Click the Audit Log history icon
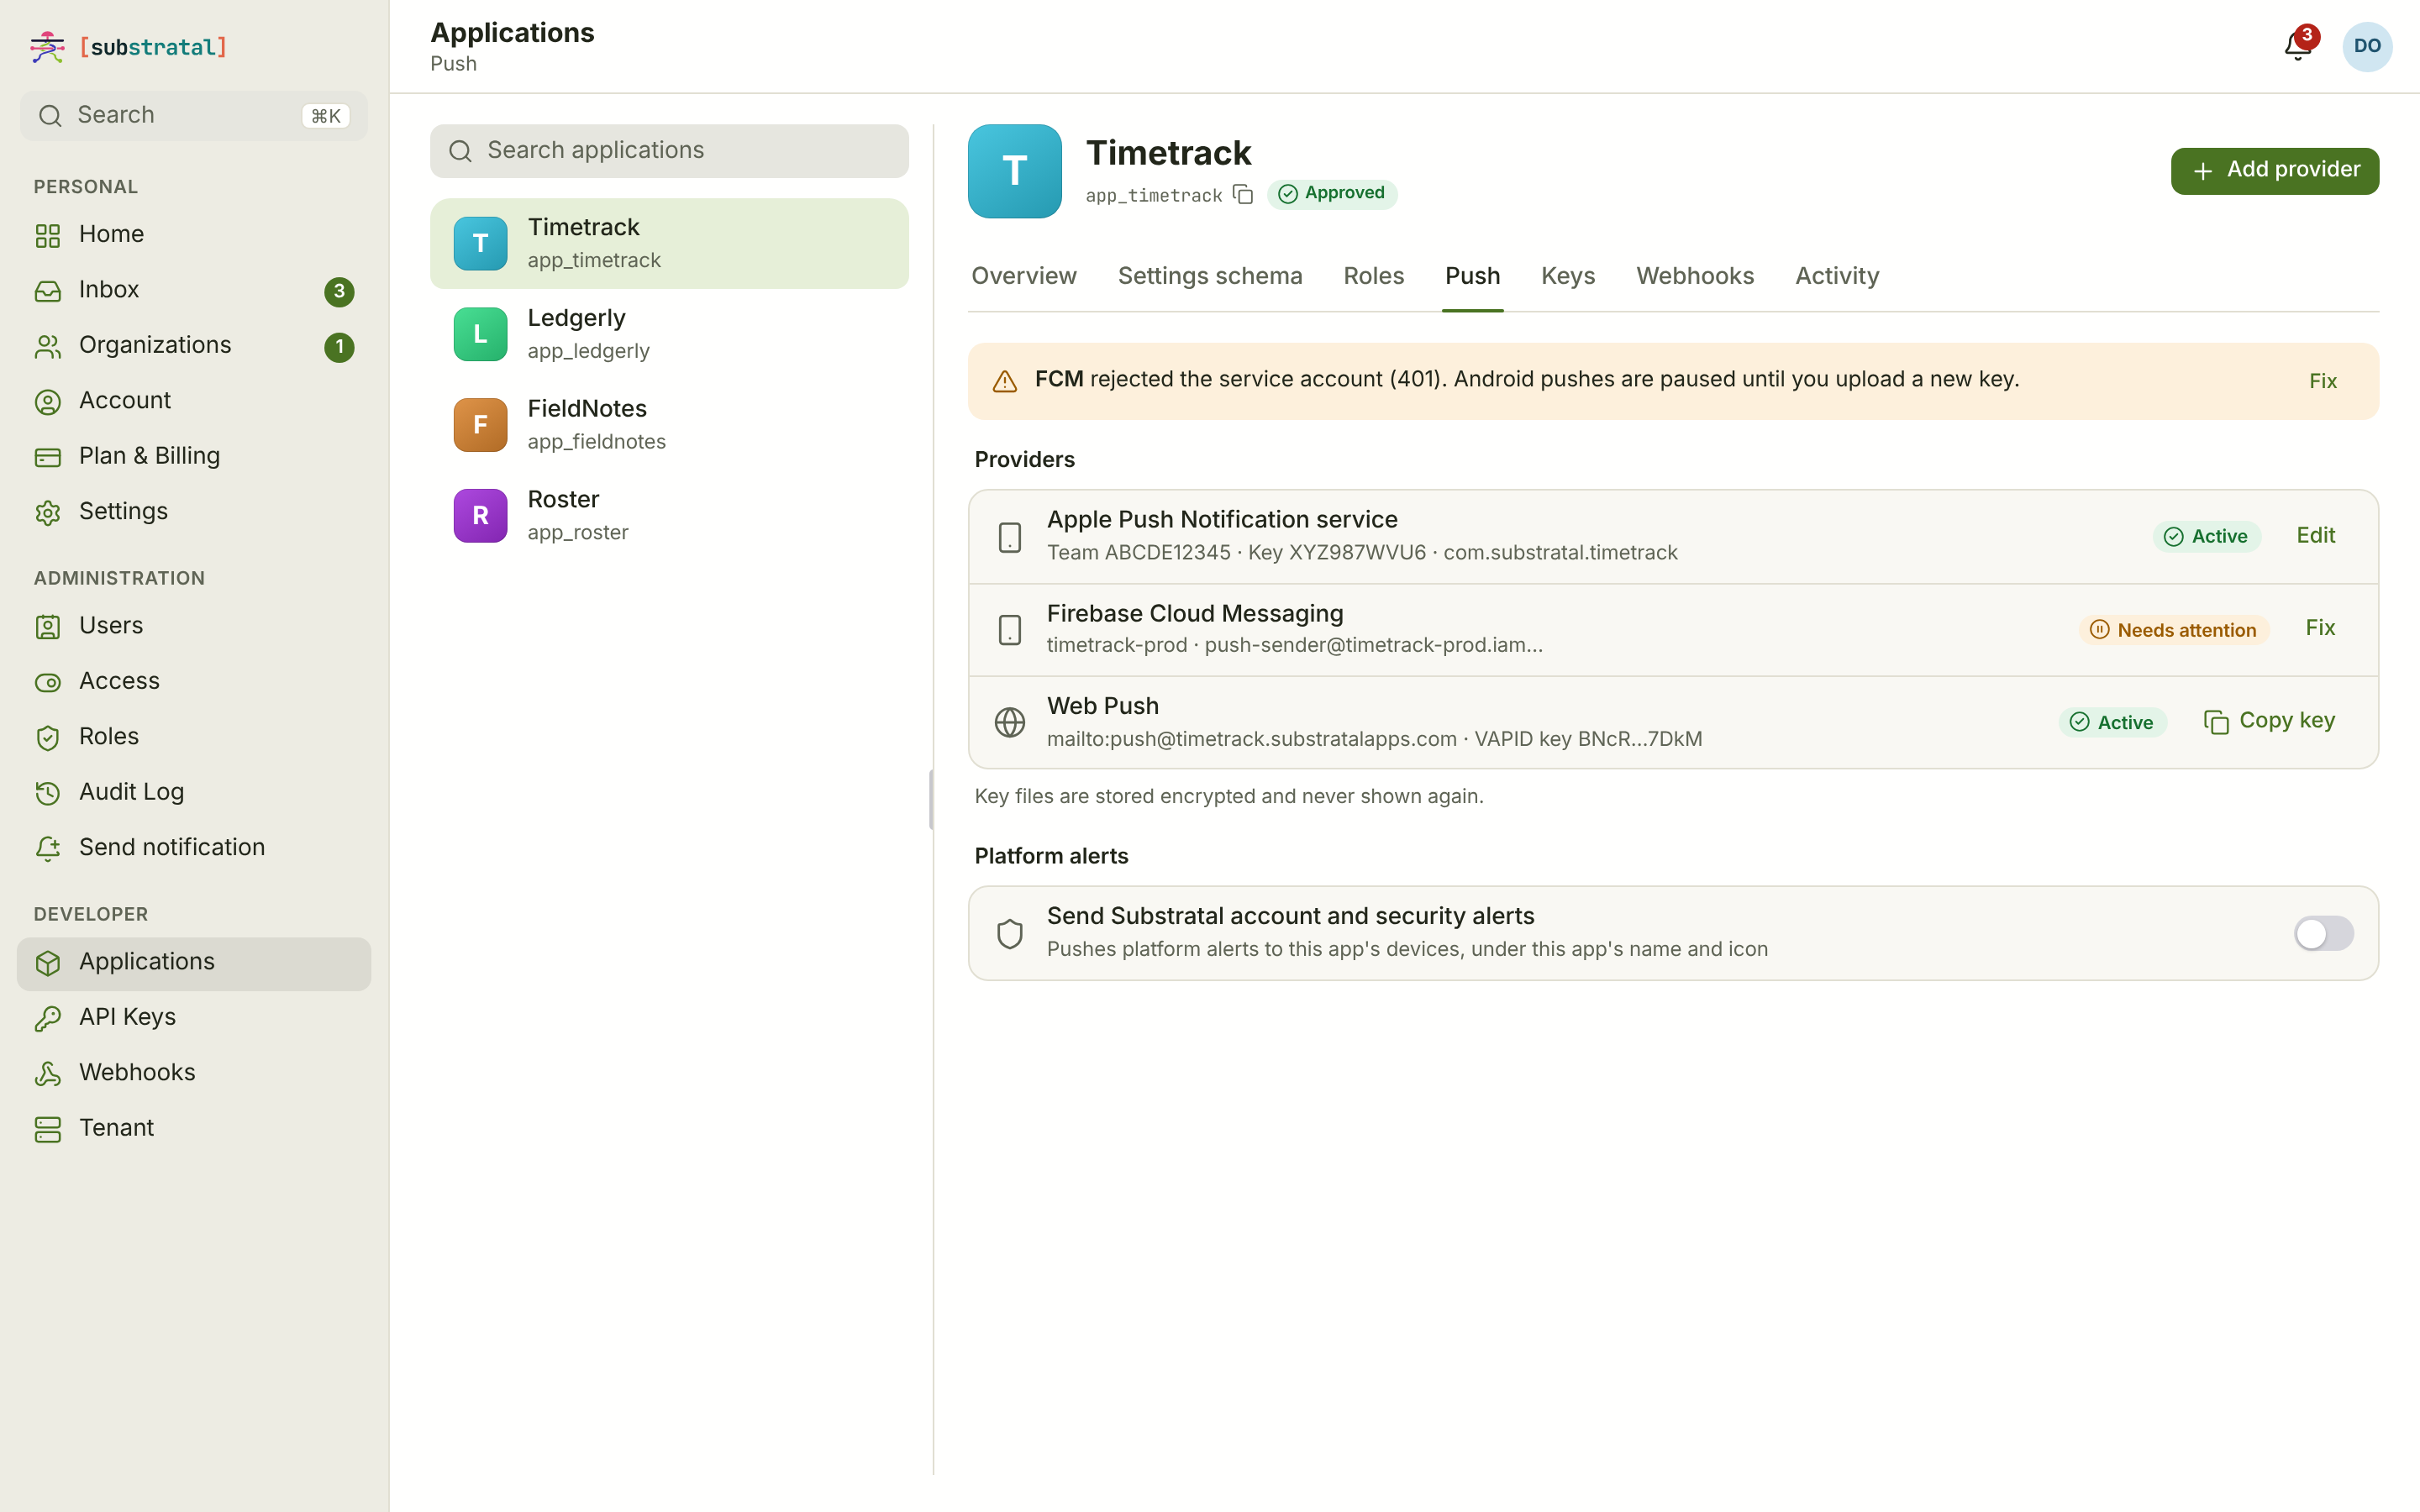 (x=48, y=793)
